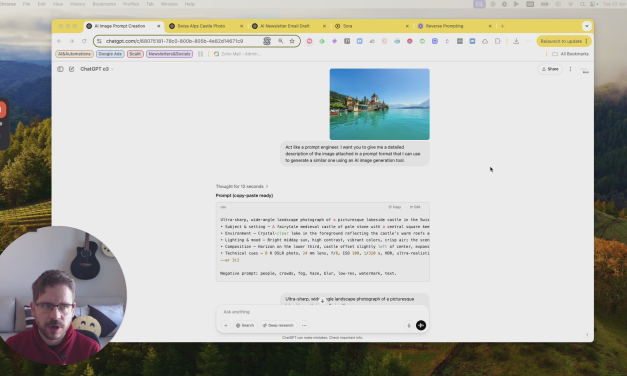The width and height of the screenshot is (627, 376).
Task: Open Chrome downloads icon
Action: point(516,41)
